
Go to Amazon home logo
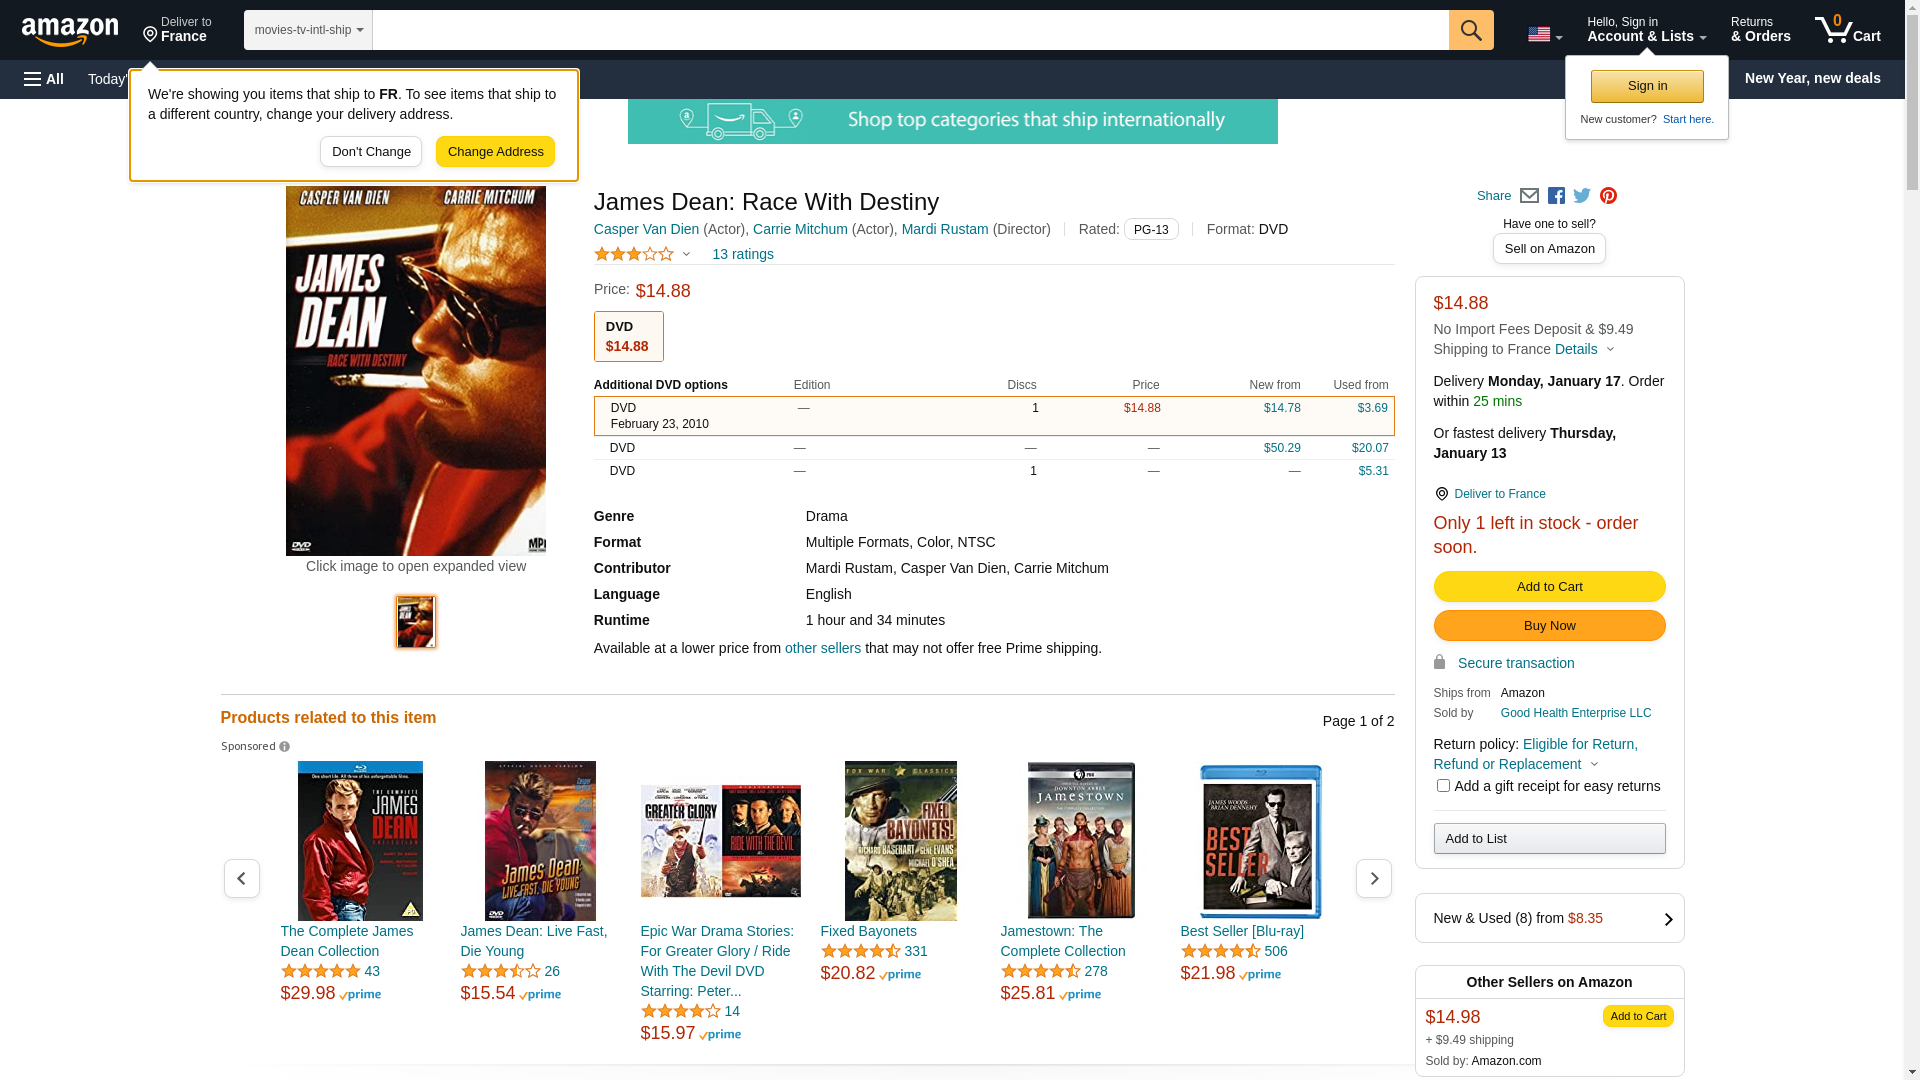[70, 31]
